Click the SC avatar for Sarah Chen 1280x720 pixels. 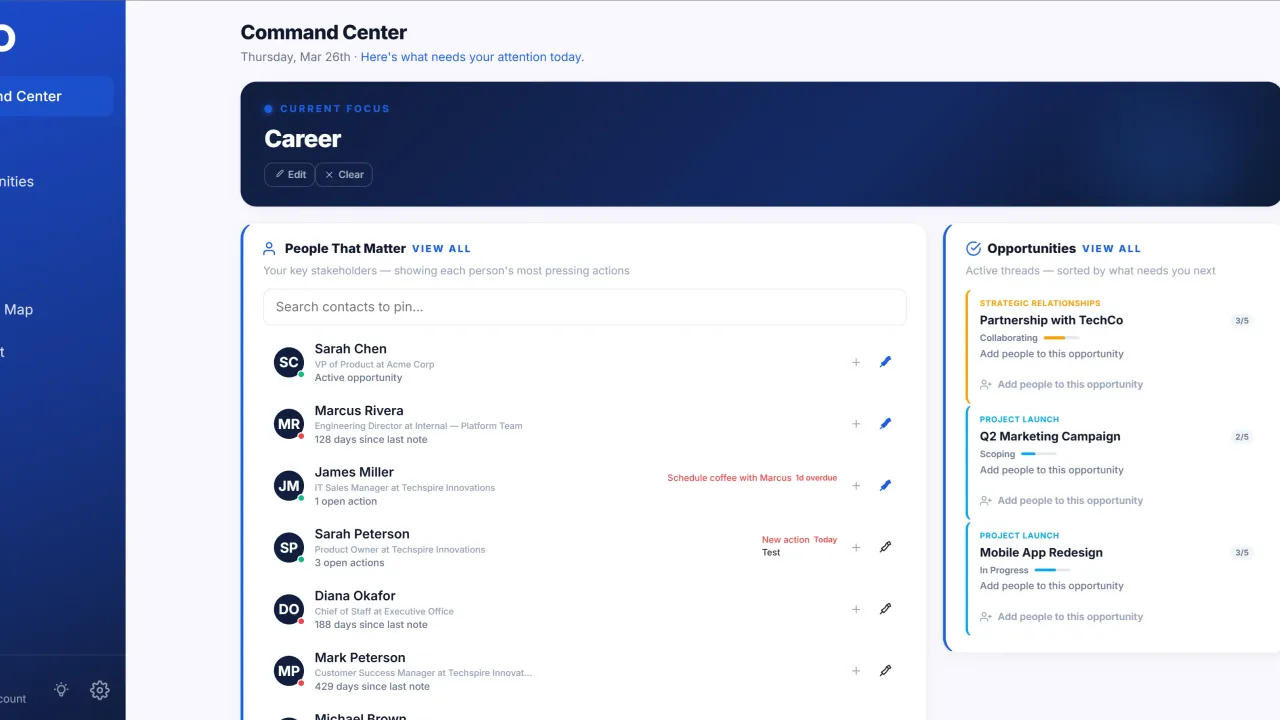tap(289, 362)
